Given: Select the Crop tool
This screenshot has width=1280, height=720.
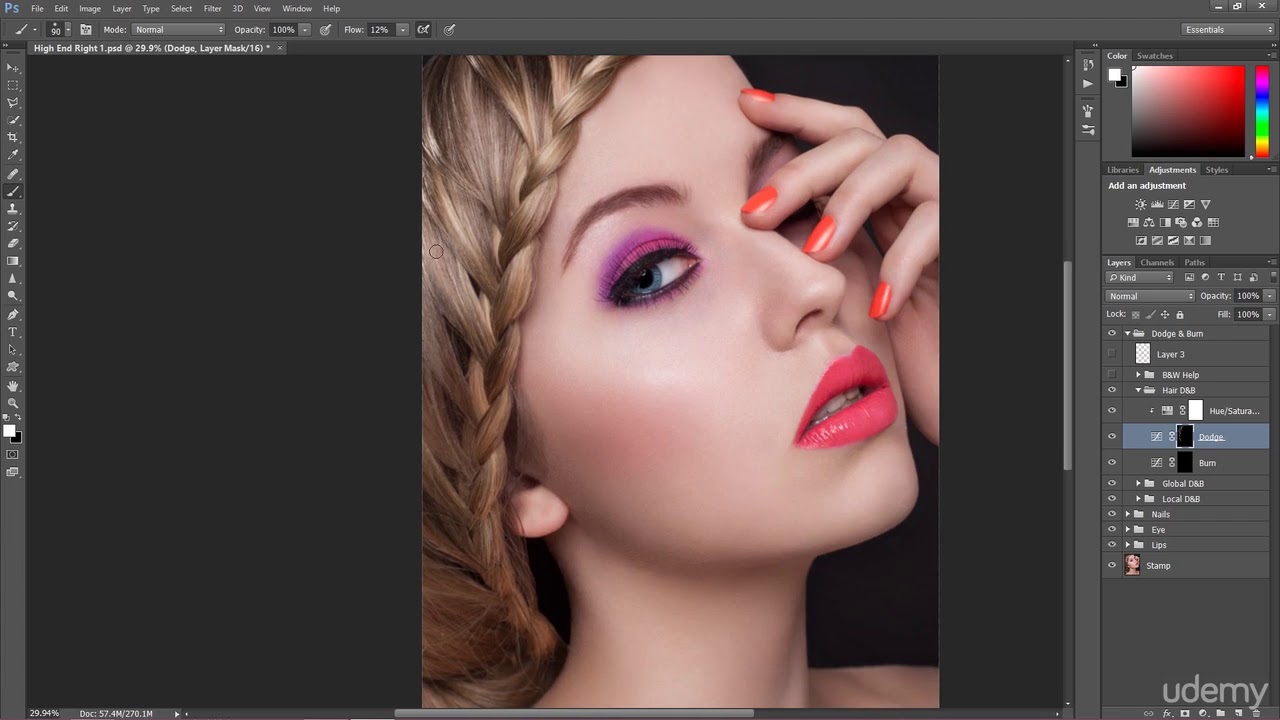Looking at the screenshot, I should (x=13, y=137).
